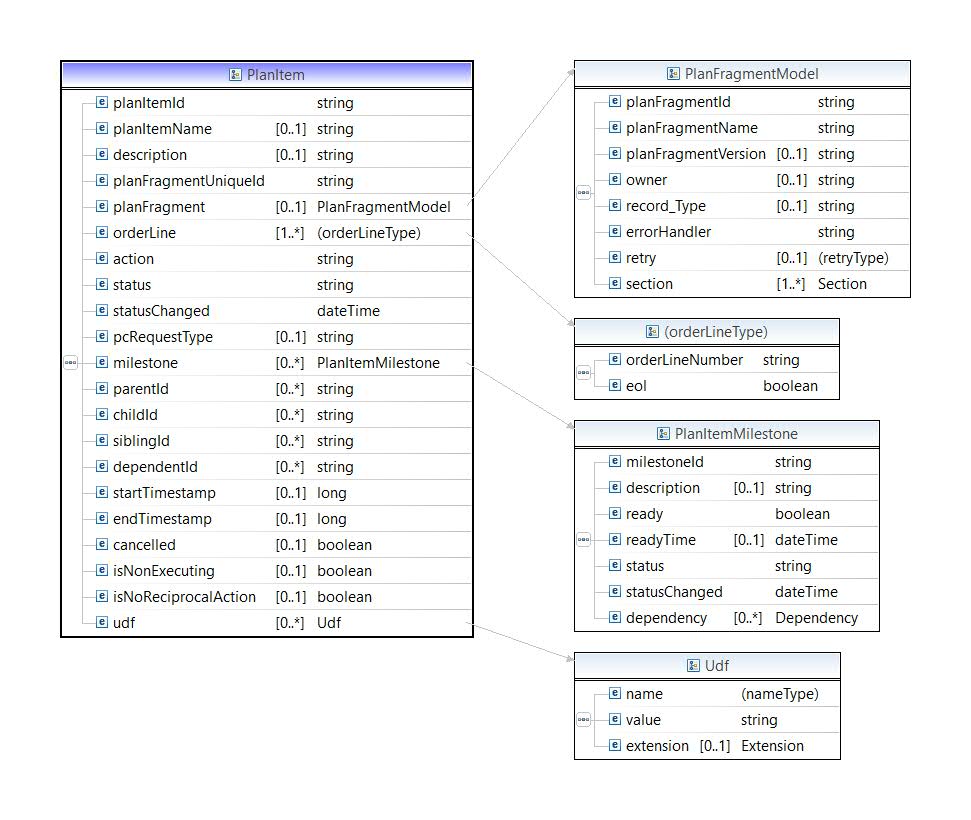Select the (orderLineType) title bar
Image resolution: width=971 pixels, height=820 pixels.
pos(707,332)
